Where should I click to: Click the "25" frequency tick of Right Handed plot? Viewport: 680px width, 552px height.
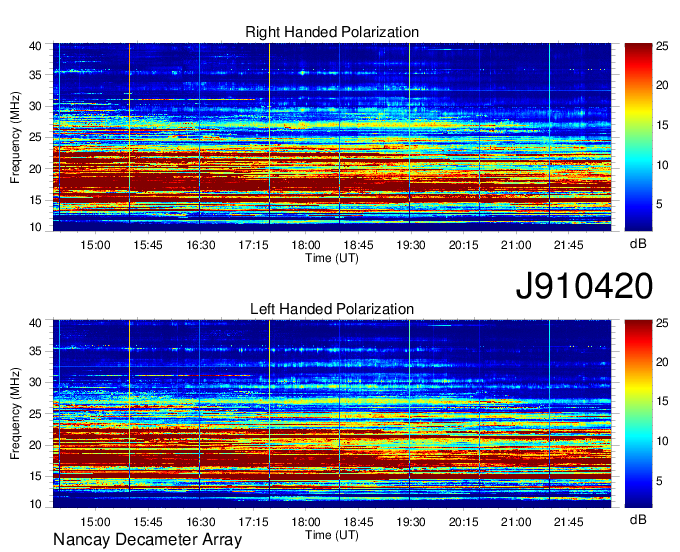tap(36, 137)
